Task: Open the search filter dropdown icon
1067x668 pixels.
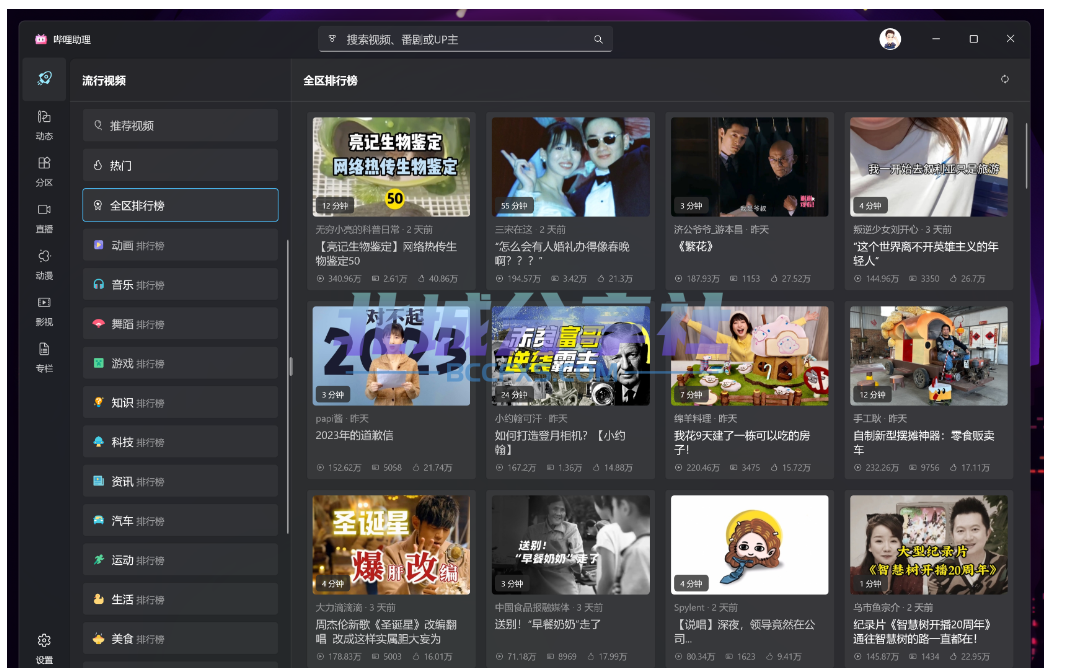Action: click(x=332, y=39)
